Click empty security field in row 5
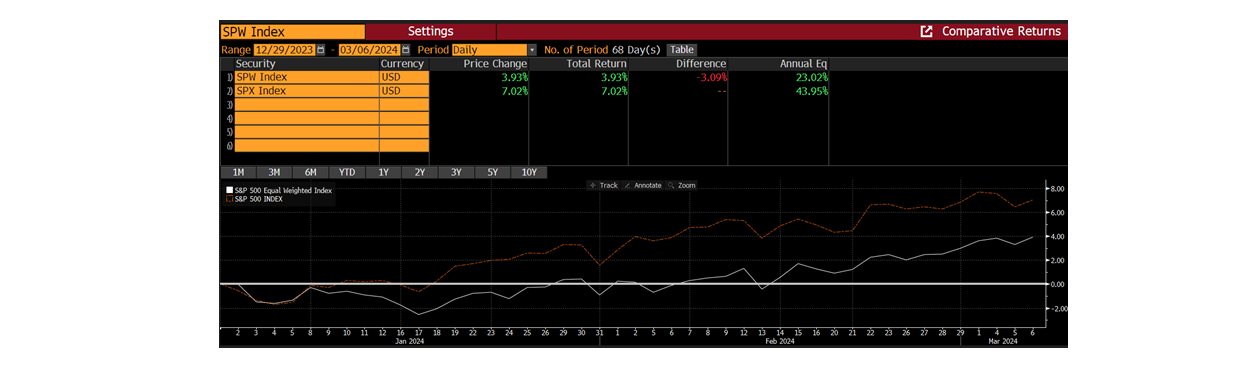This screenshot has height=367, width=1249. coord(306,132)
